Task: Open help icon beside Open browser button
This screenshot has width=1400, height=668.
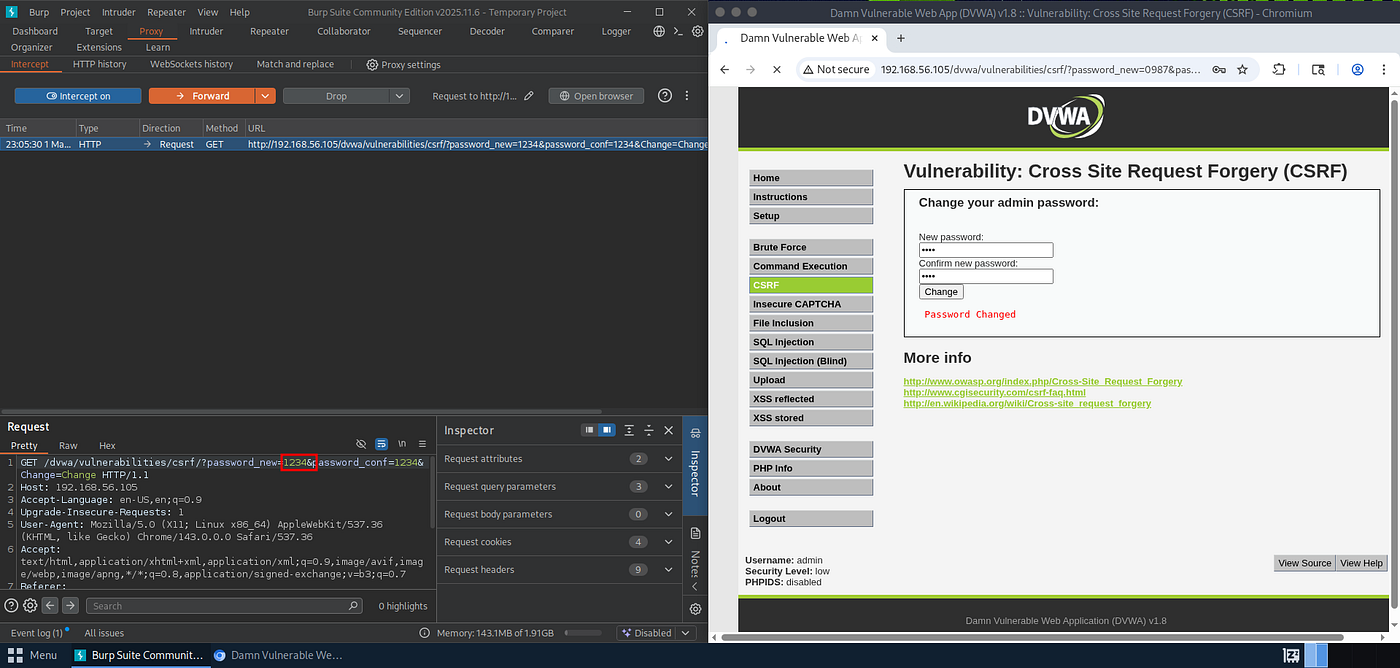Action: pos(665,96)
